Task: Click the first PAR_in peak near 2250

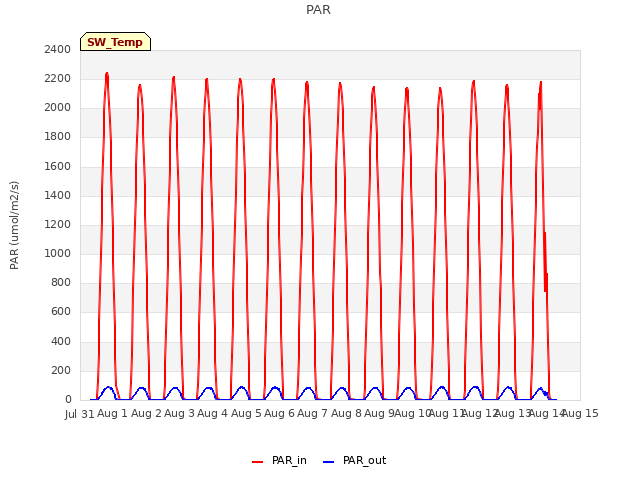Action: (x=107, y=74)
